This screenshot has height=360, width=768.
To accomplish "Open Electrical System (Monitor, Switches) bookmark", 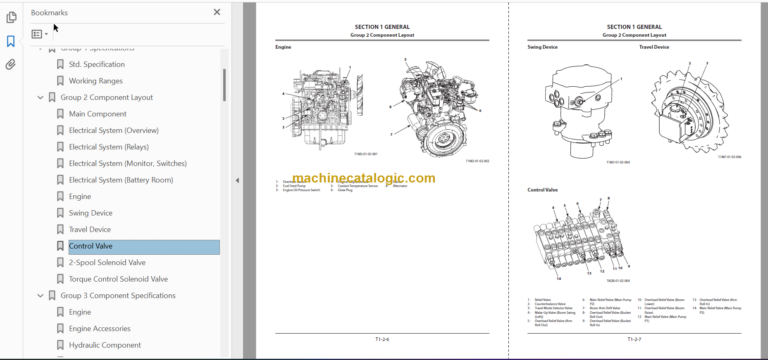I will (128, 164).
